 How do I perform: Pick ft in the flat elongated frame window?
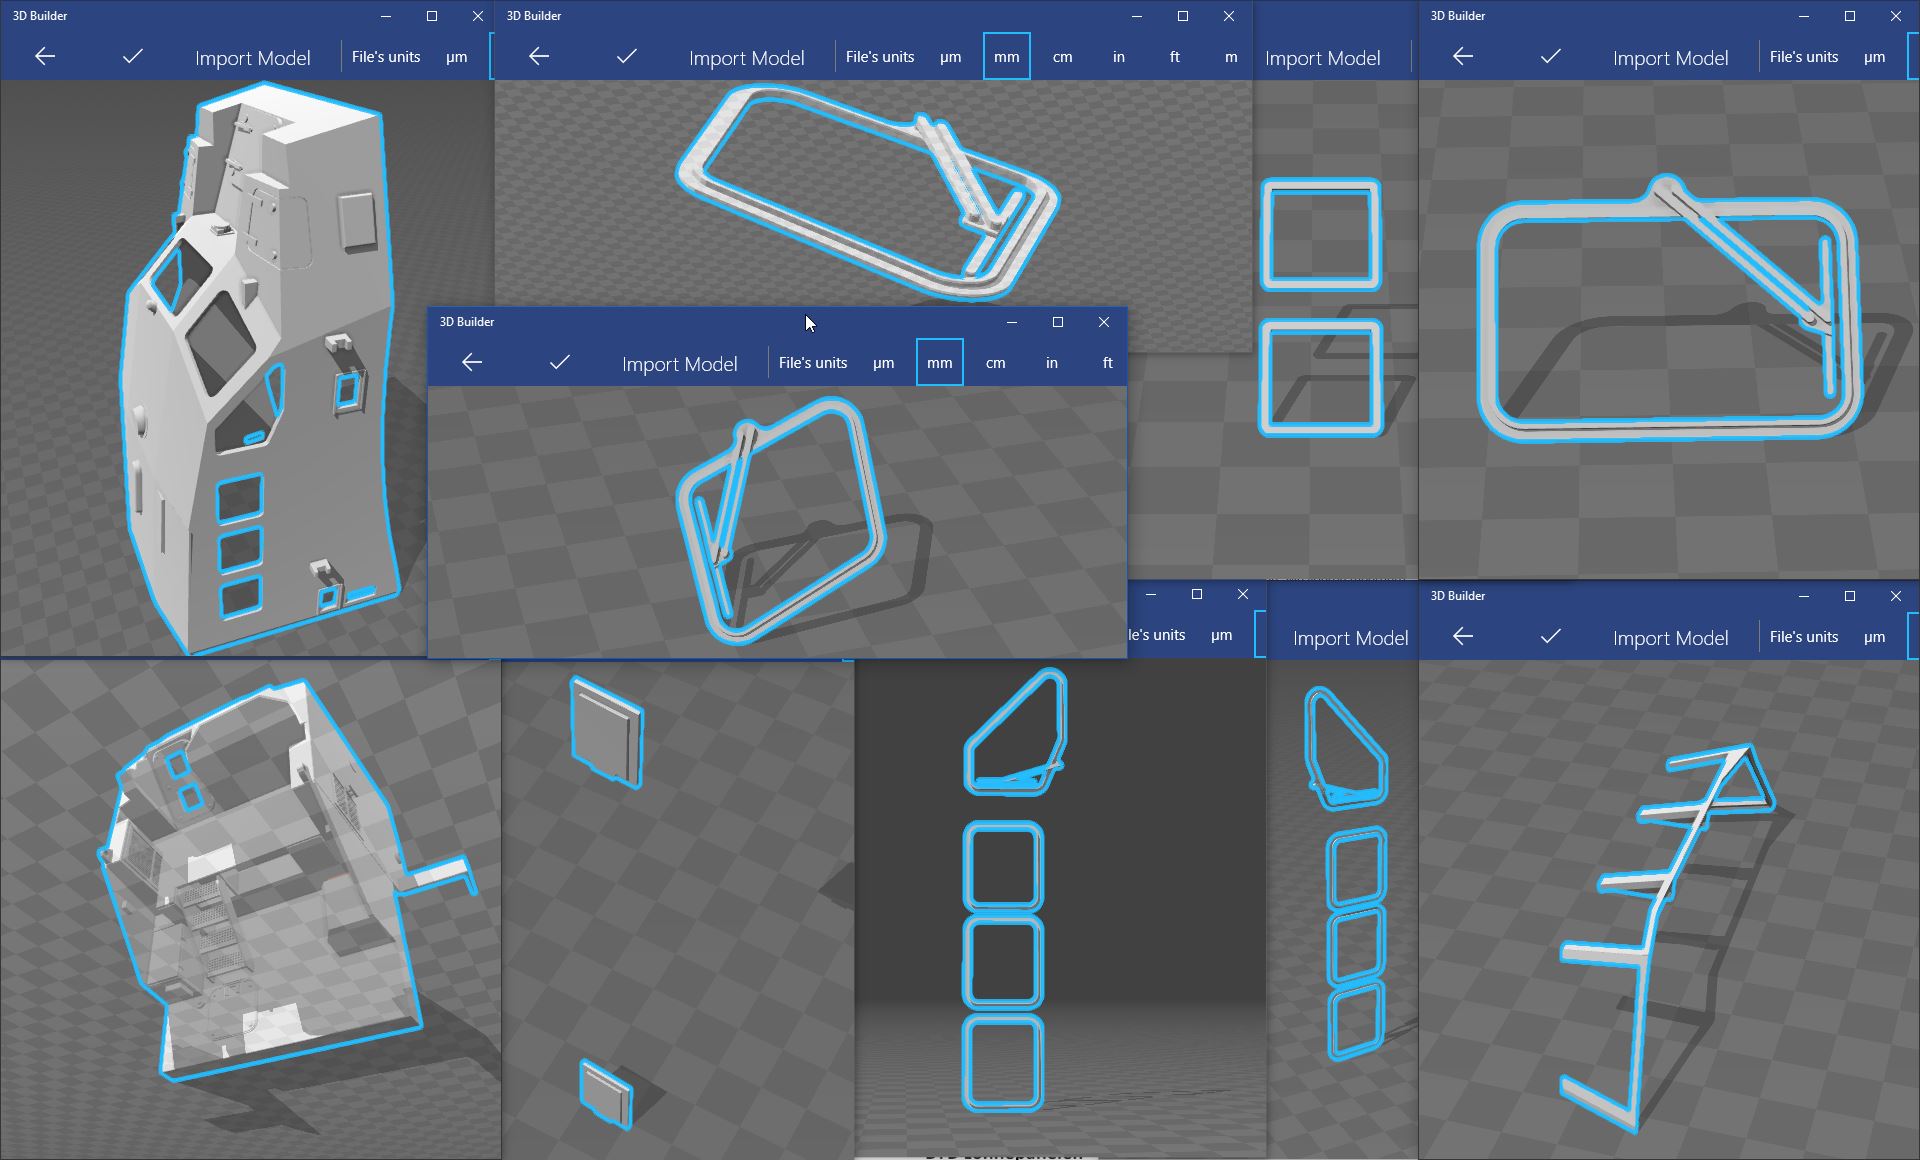tap(1175, 57)
